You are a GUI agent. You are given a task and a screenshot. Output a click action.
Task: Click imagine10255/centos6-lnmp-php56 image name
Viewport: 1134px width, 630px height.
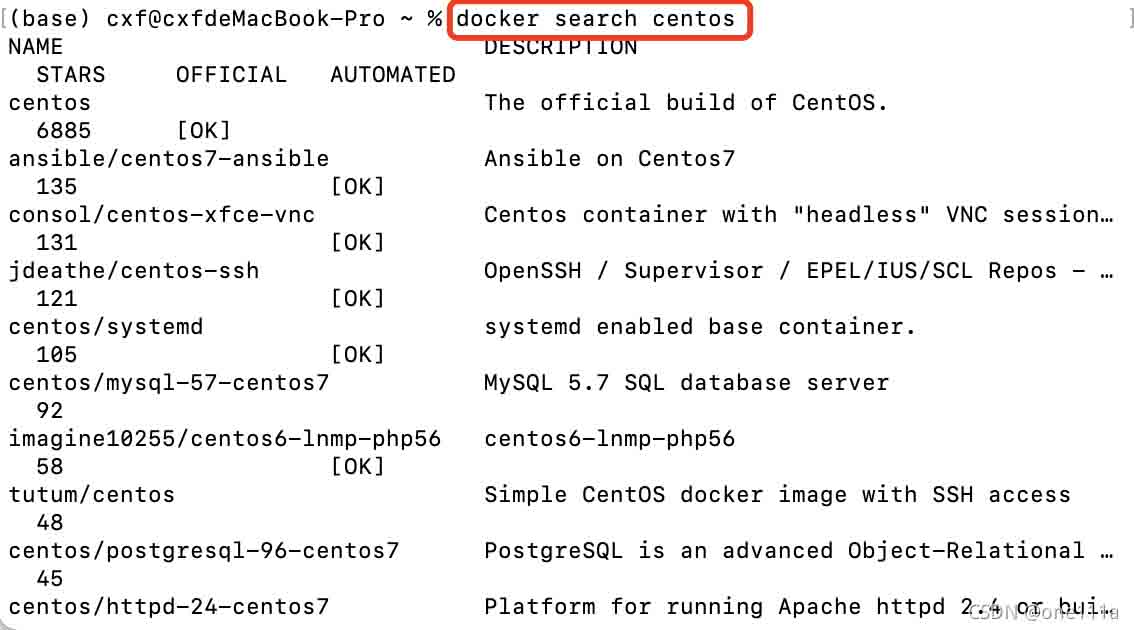point(224,439)
